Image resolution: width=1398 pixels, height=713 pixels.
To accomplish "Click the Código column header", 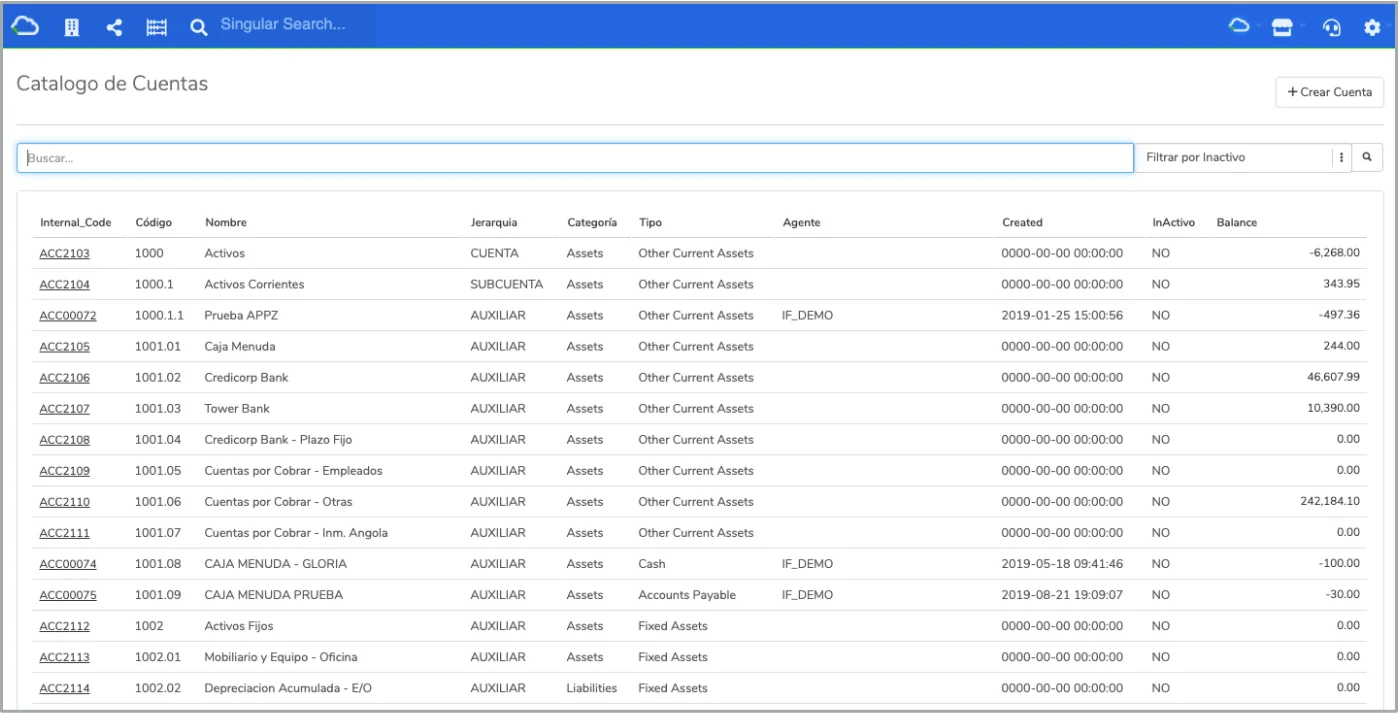I will pyautogui.click(x=153, y=222).
